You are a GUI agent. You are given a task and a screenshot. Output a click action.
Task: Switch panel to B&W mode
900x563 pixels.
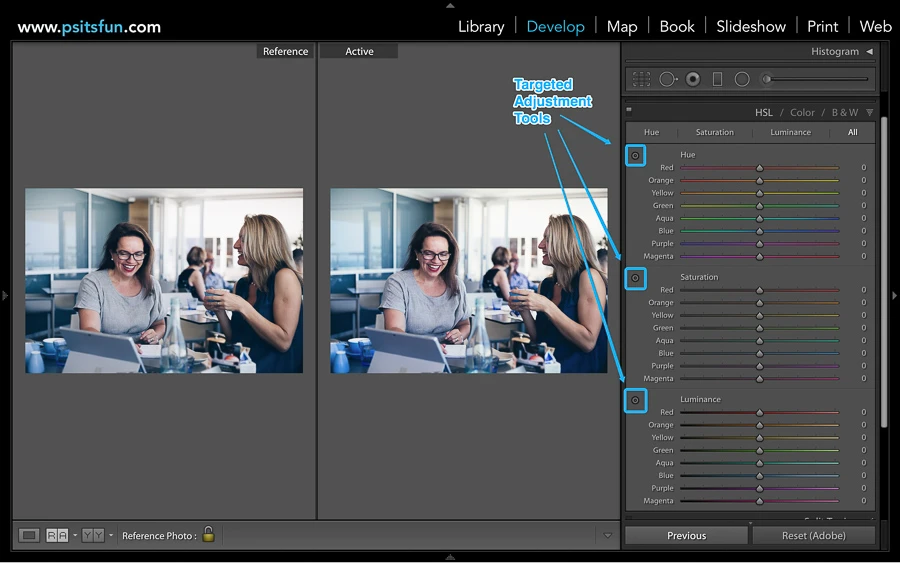[844, 112]
